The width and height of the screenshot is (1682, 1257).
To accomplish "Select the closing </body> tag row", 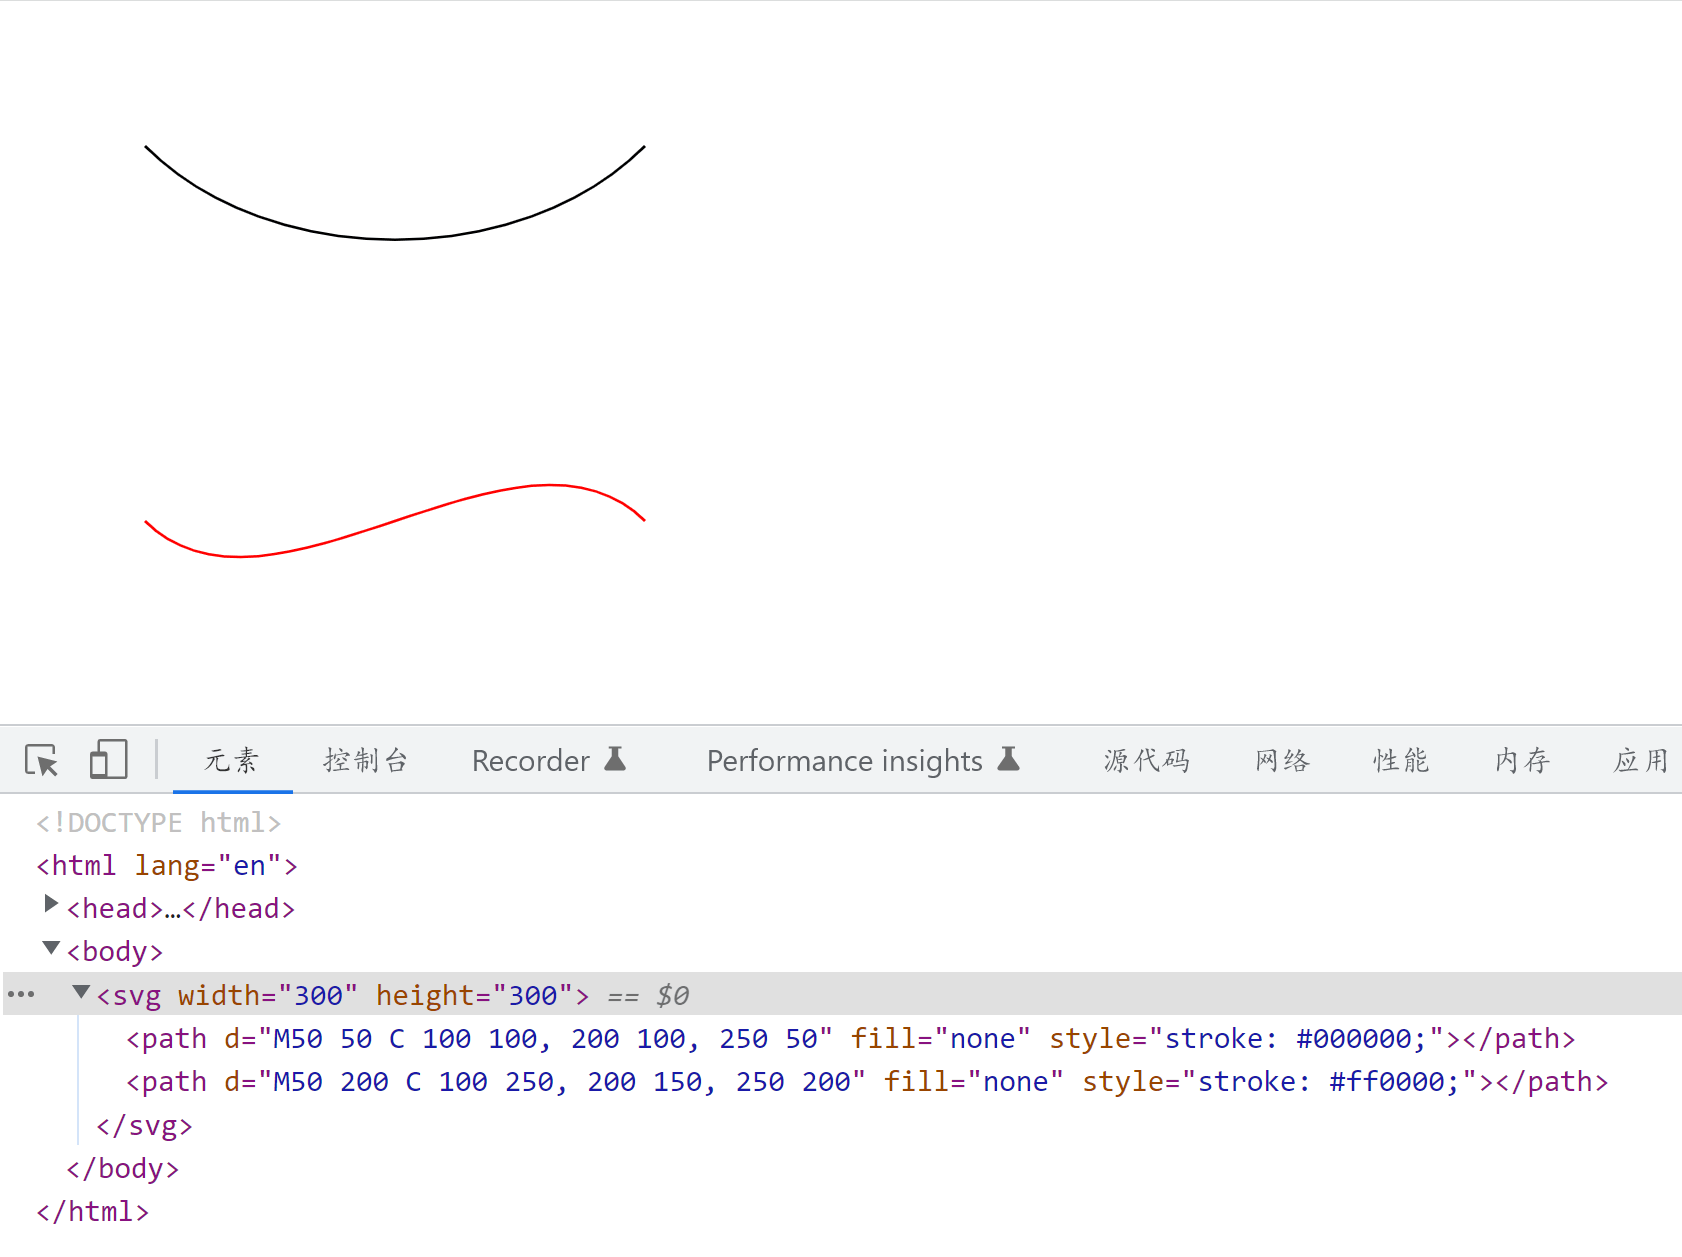I will pos(122,1168).
